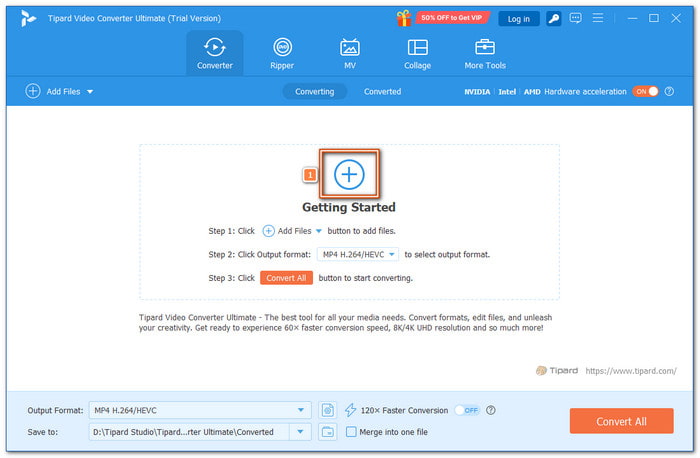Expand the bottom Output Format dropdown
The width and height of the screenshot is (700, 458).
pos(303,410)
